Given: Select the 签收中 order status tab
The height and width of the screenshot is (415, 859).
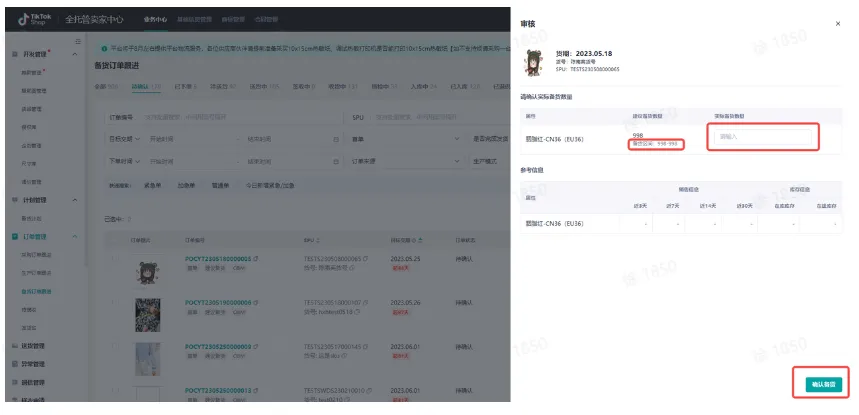Looking at the screenshot, I should [303, 87].
